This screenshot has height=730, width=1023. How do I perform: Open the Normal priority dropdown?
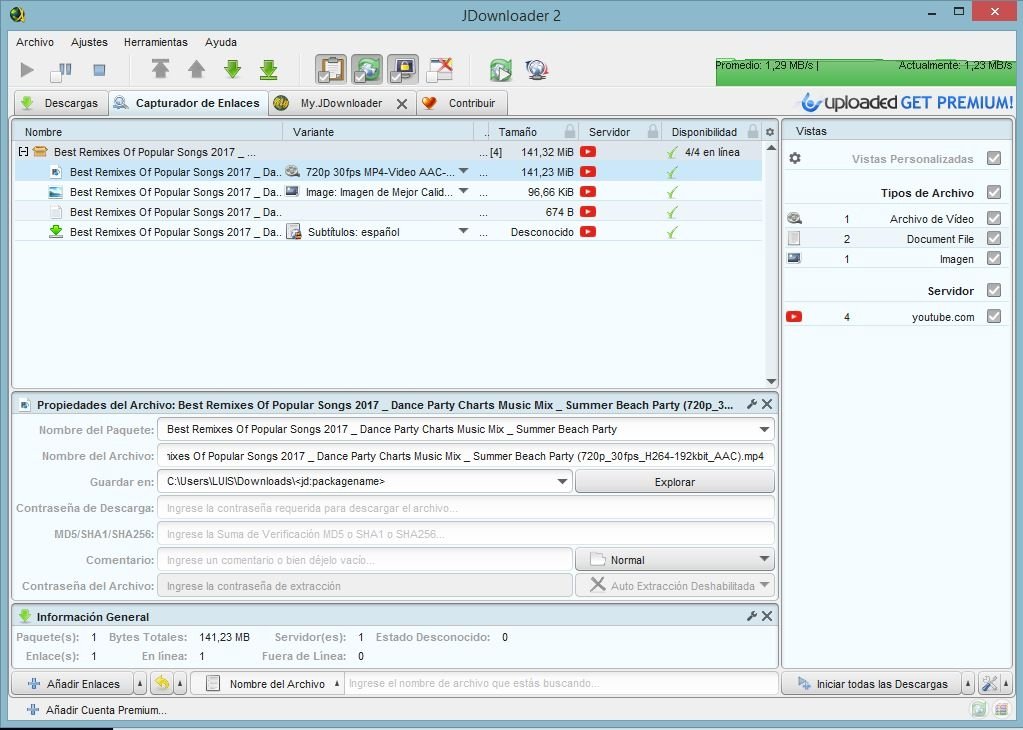[675, 560]
